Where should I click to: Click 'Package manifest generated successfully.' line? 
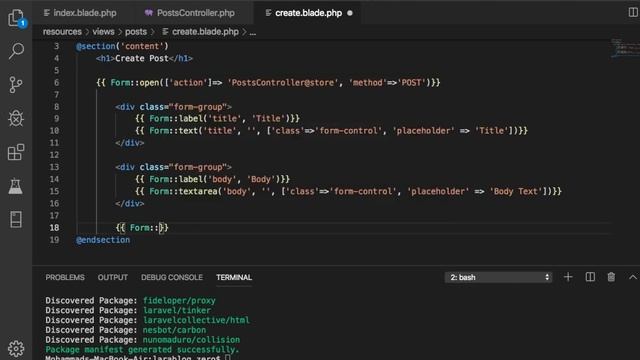coord(142,350)
